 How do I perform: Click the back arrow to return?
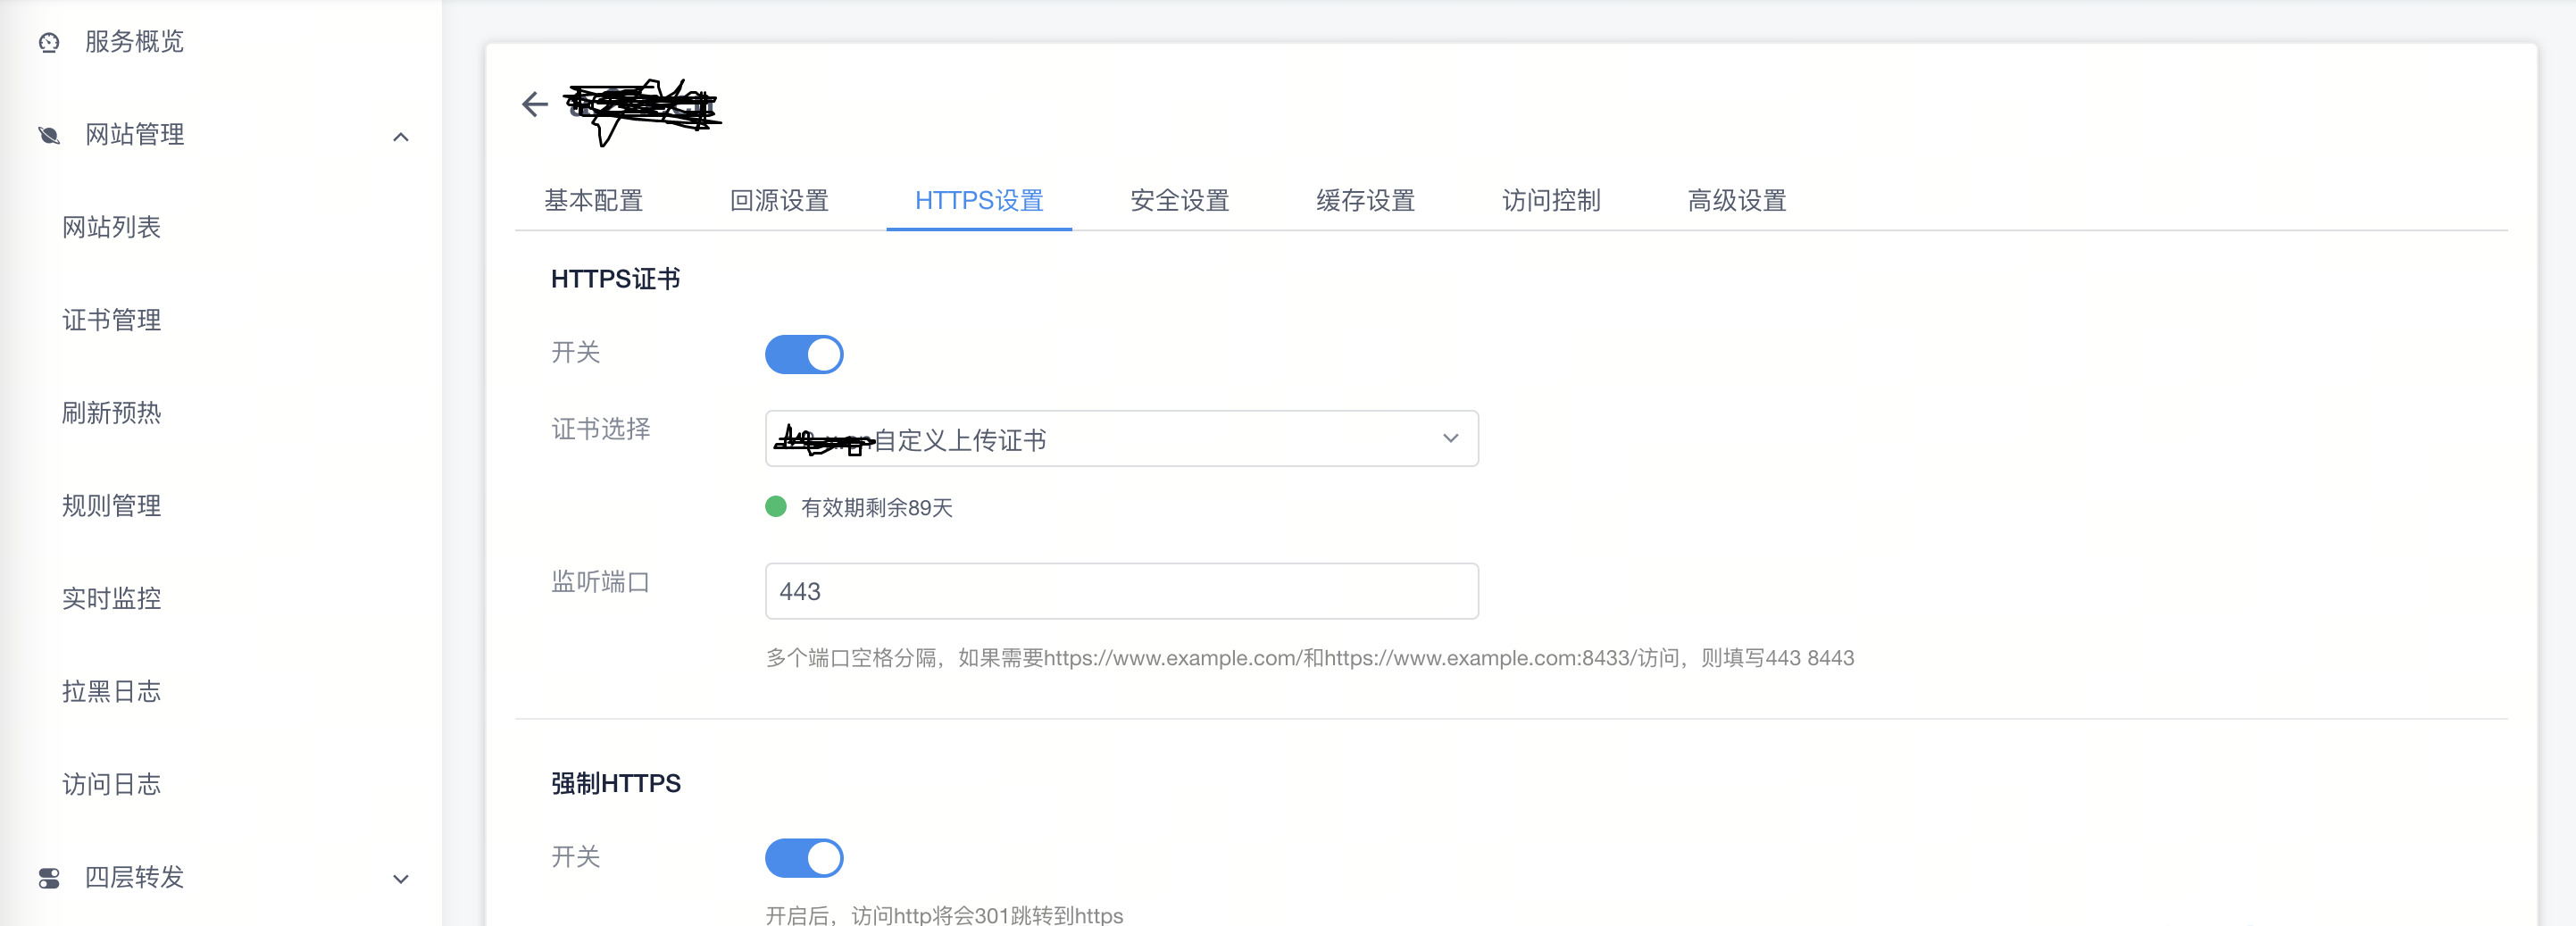[x=533, y=105]
